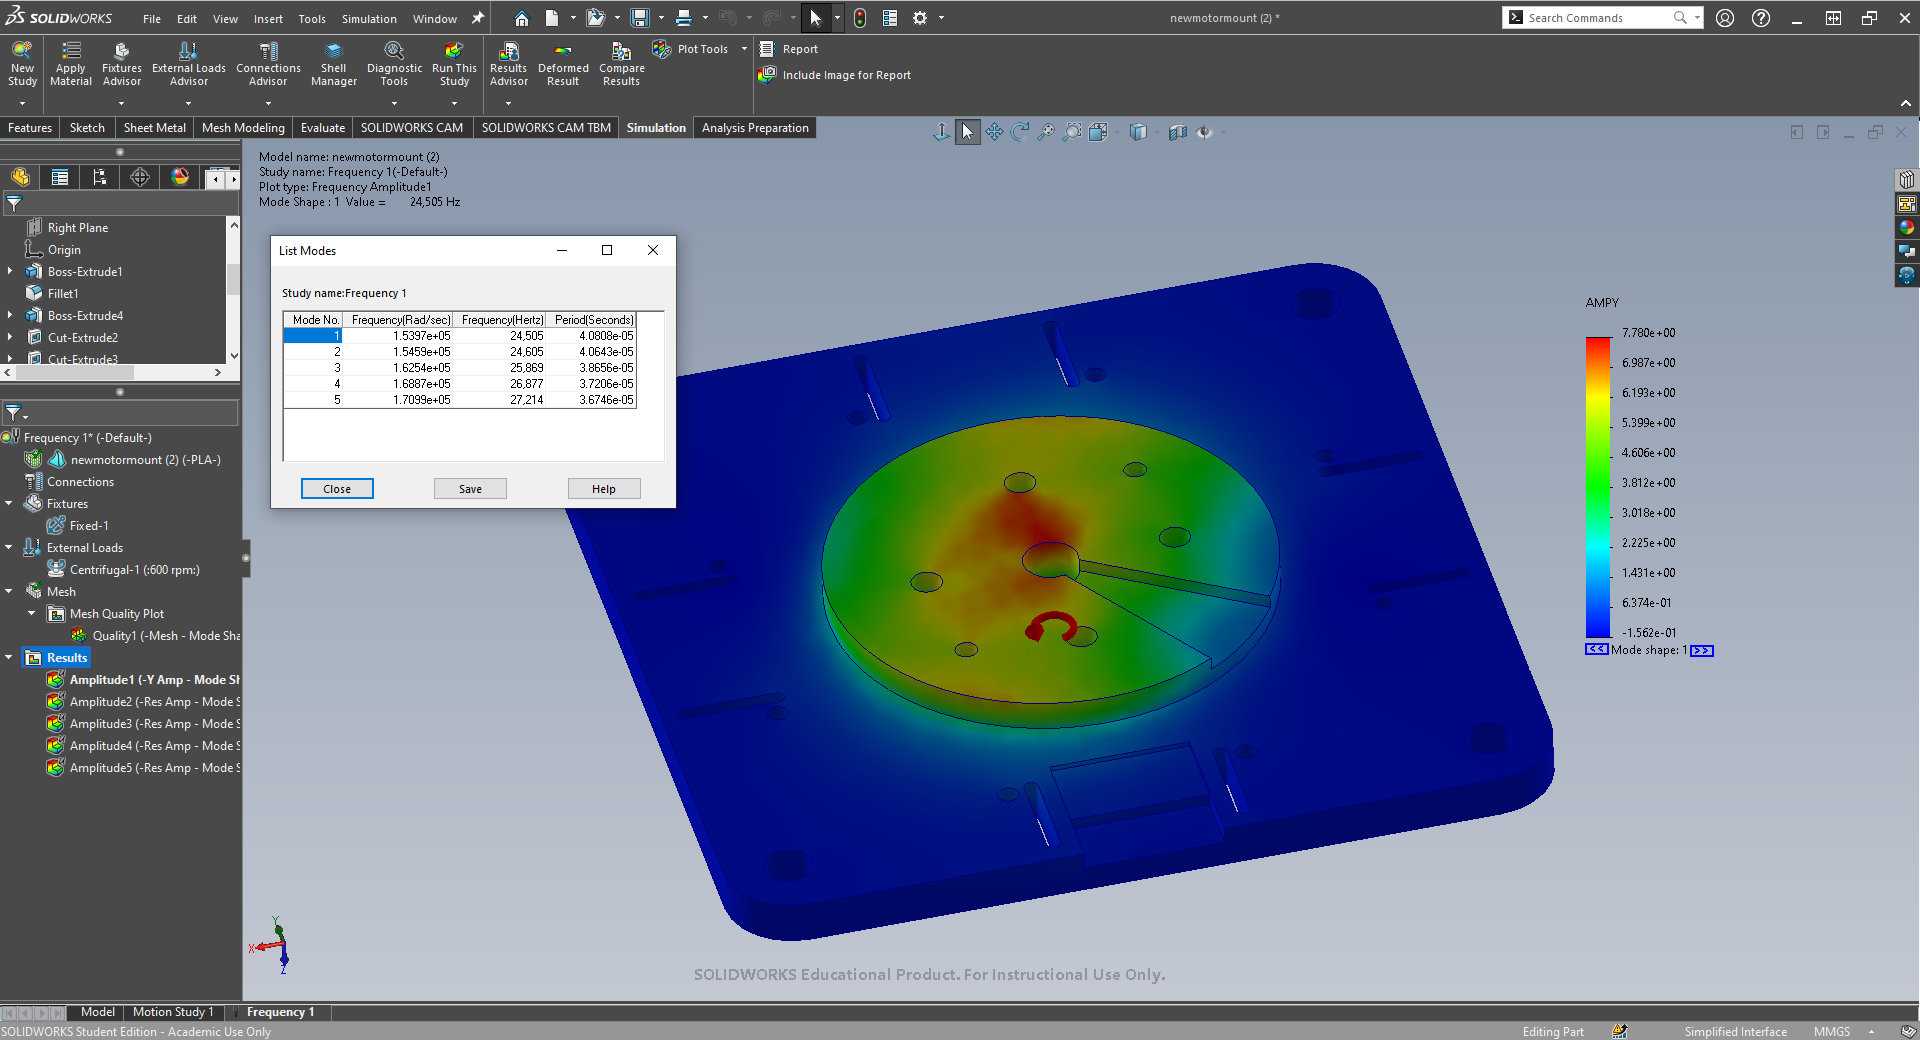Open Fixtures Advisor
The image size is (1920, 1040).
click(122, 64)
